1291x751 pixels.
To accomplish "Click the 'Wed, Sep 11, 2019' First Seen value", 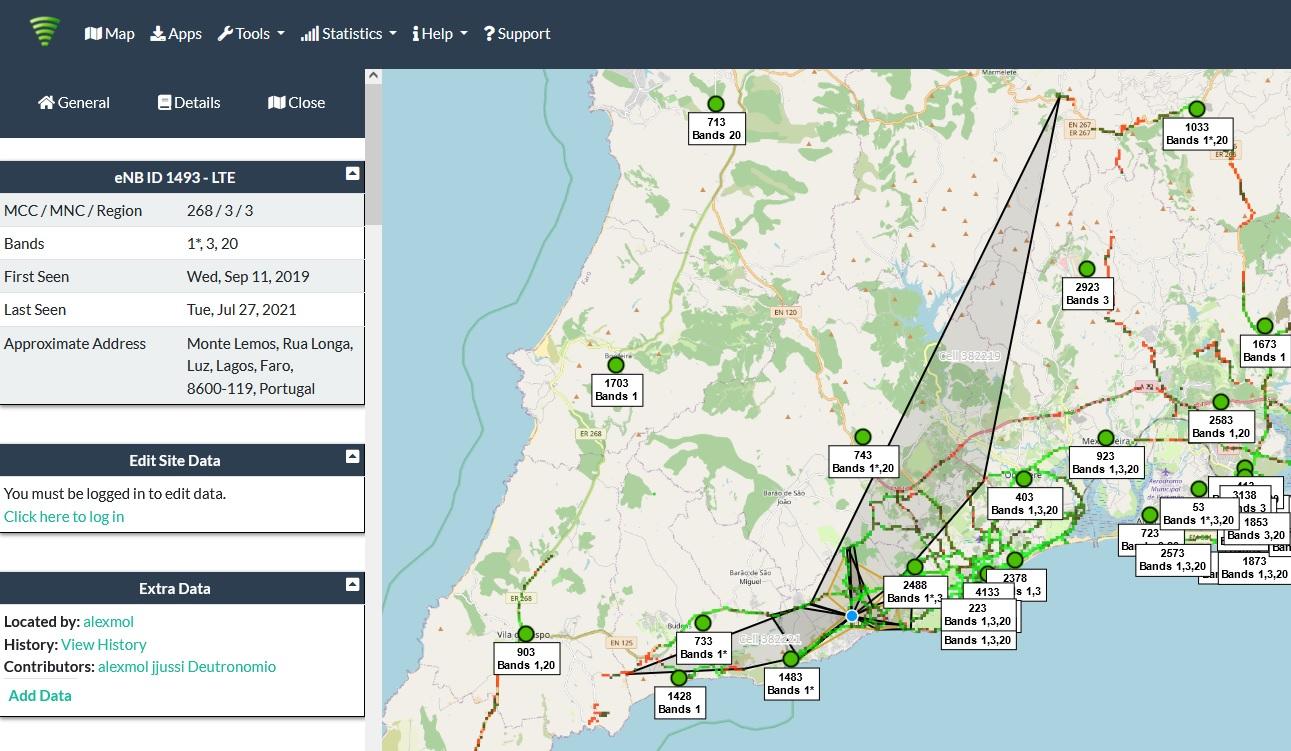I will point(248,276).
